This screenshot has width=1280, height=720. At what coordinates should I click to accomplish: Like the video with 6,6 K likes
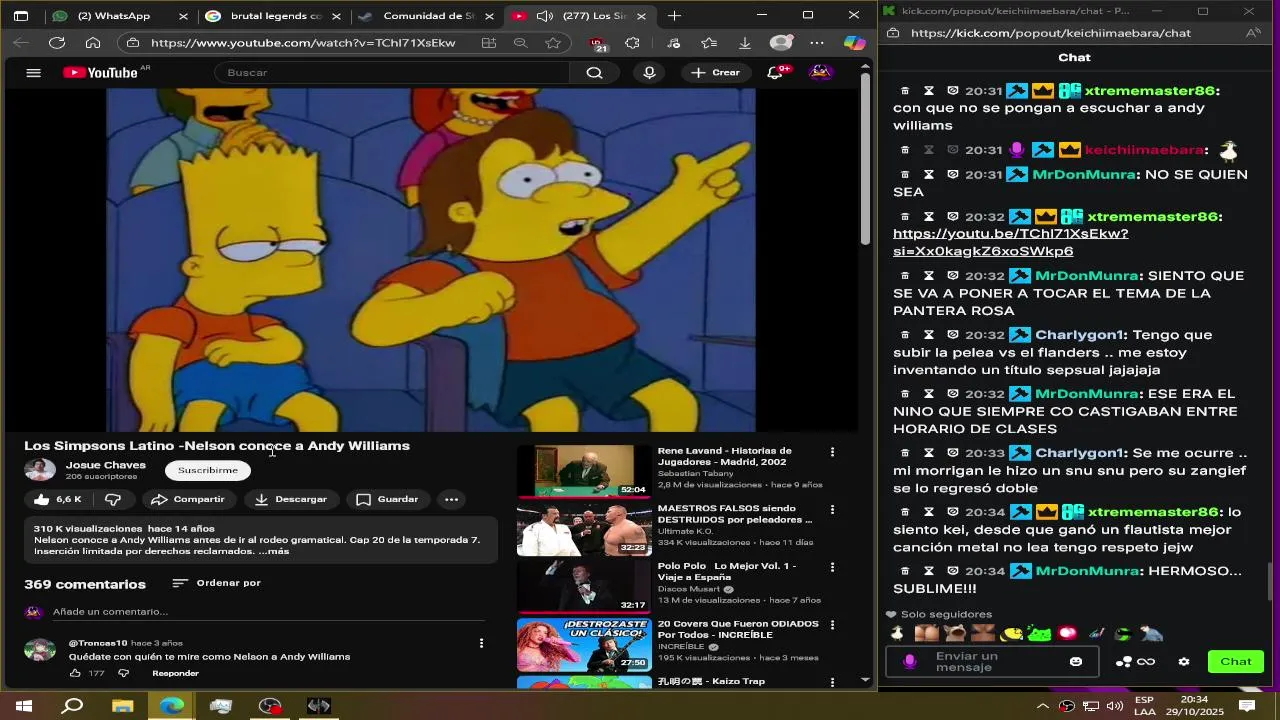click(57, 499)
